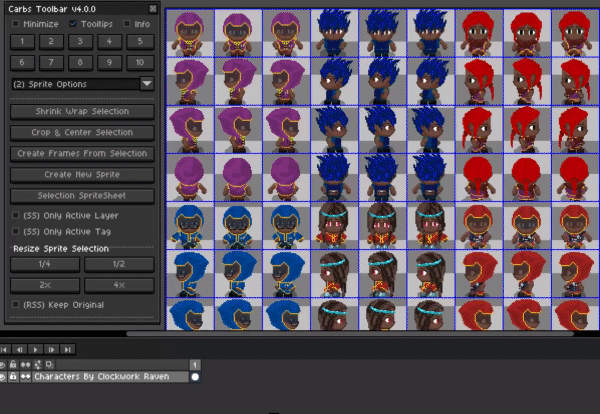
Task: Play the animation
Action: coord(35,349)
